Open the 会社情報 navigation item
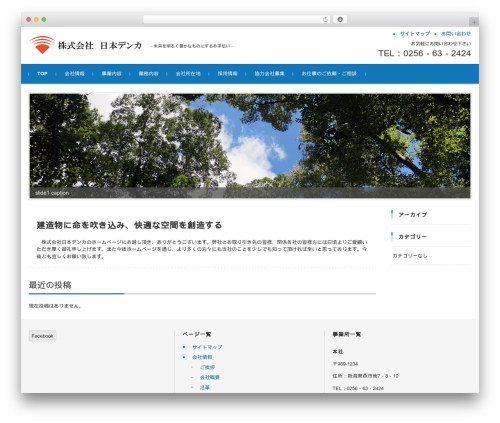500x423 pixels. [75, 73]
